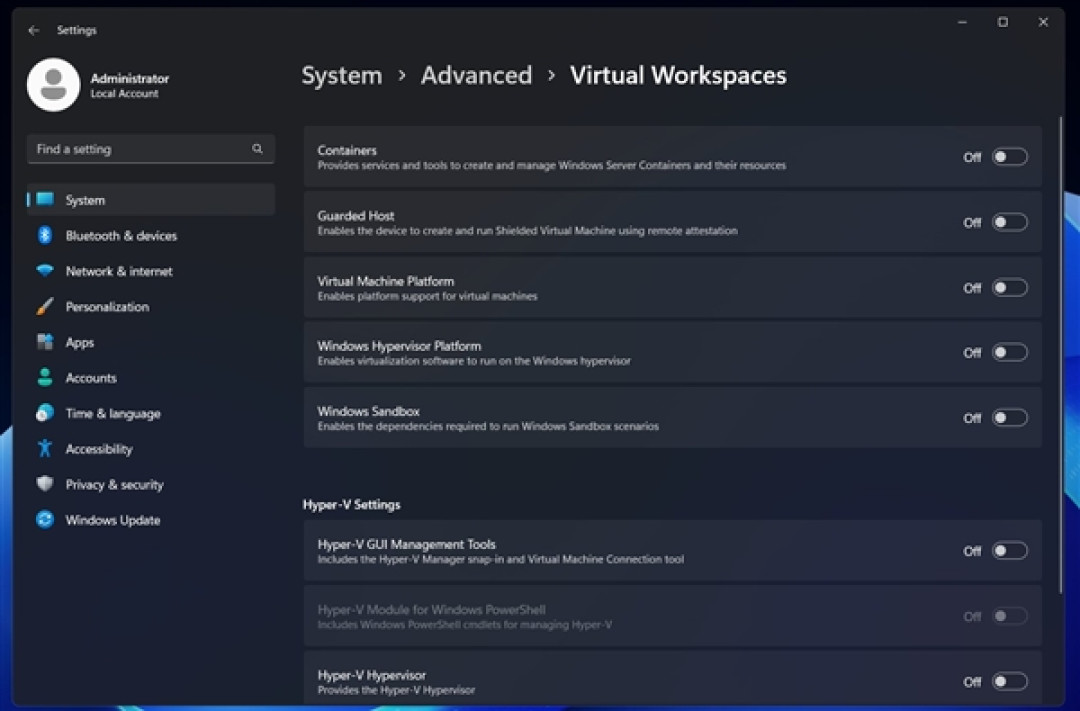Toggle Virtual Machine Platform on
The image size is (1080, 711).
point(1010,287)
